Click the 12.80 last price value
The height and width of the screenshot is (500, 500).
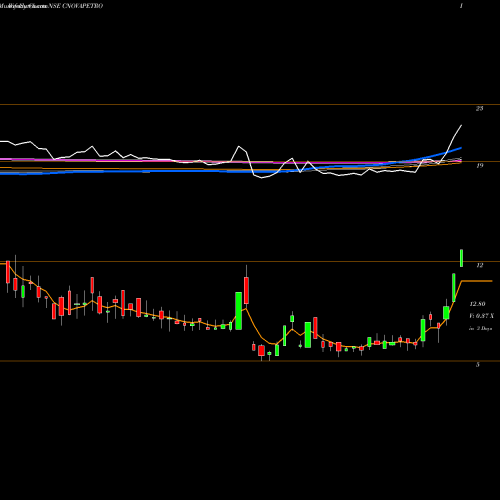pyautogui.click(x=477, y=304)
